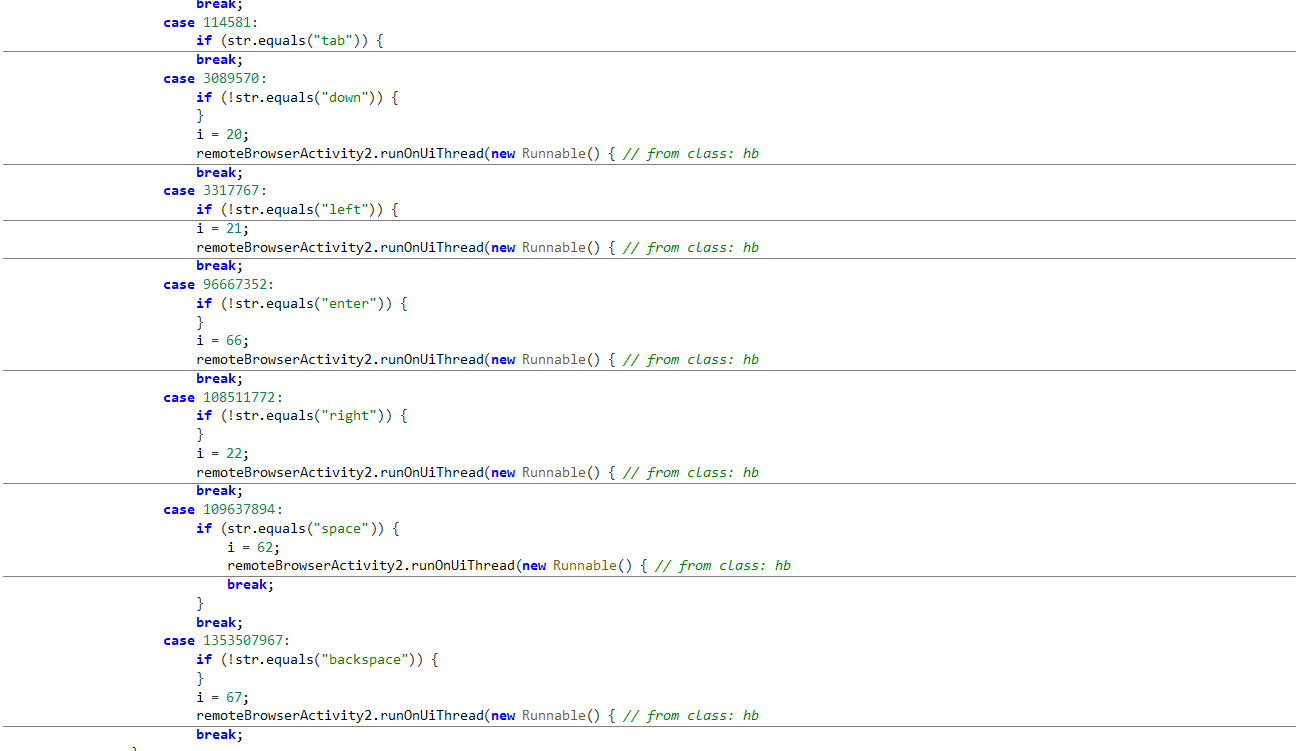Select case value 1353507967
The image size is (1296, 751).
(x=242, y=640)
